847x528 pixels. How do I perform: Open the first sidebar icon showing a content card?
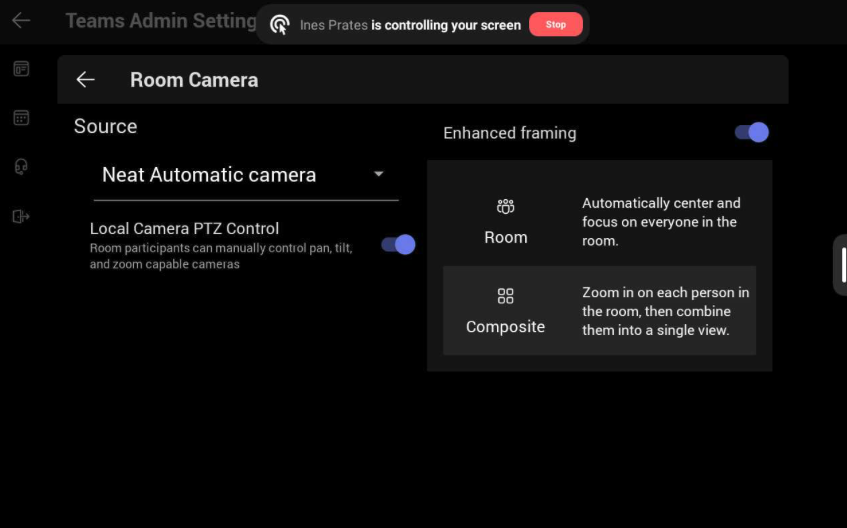(21, 69)
